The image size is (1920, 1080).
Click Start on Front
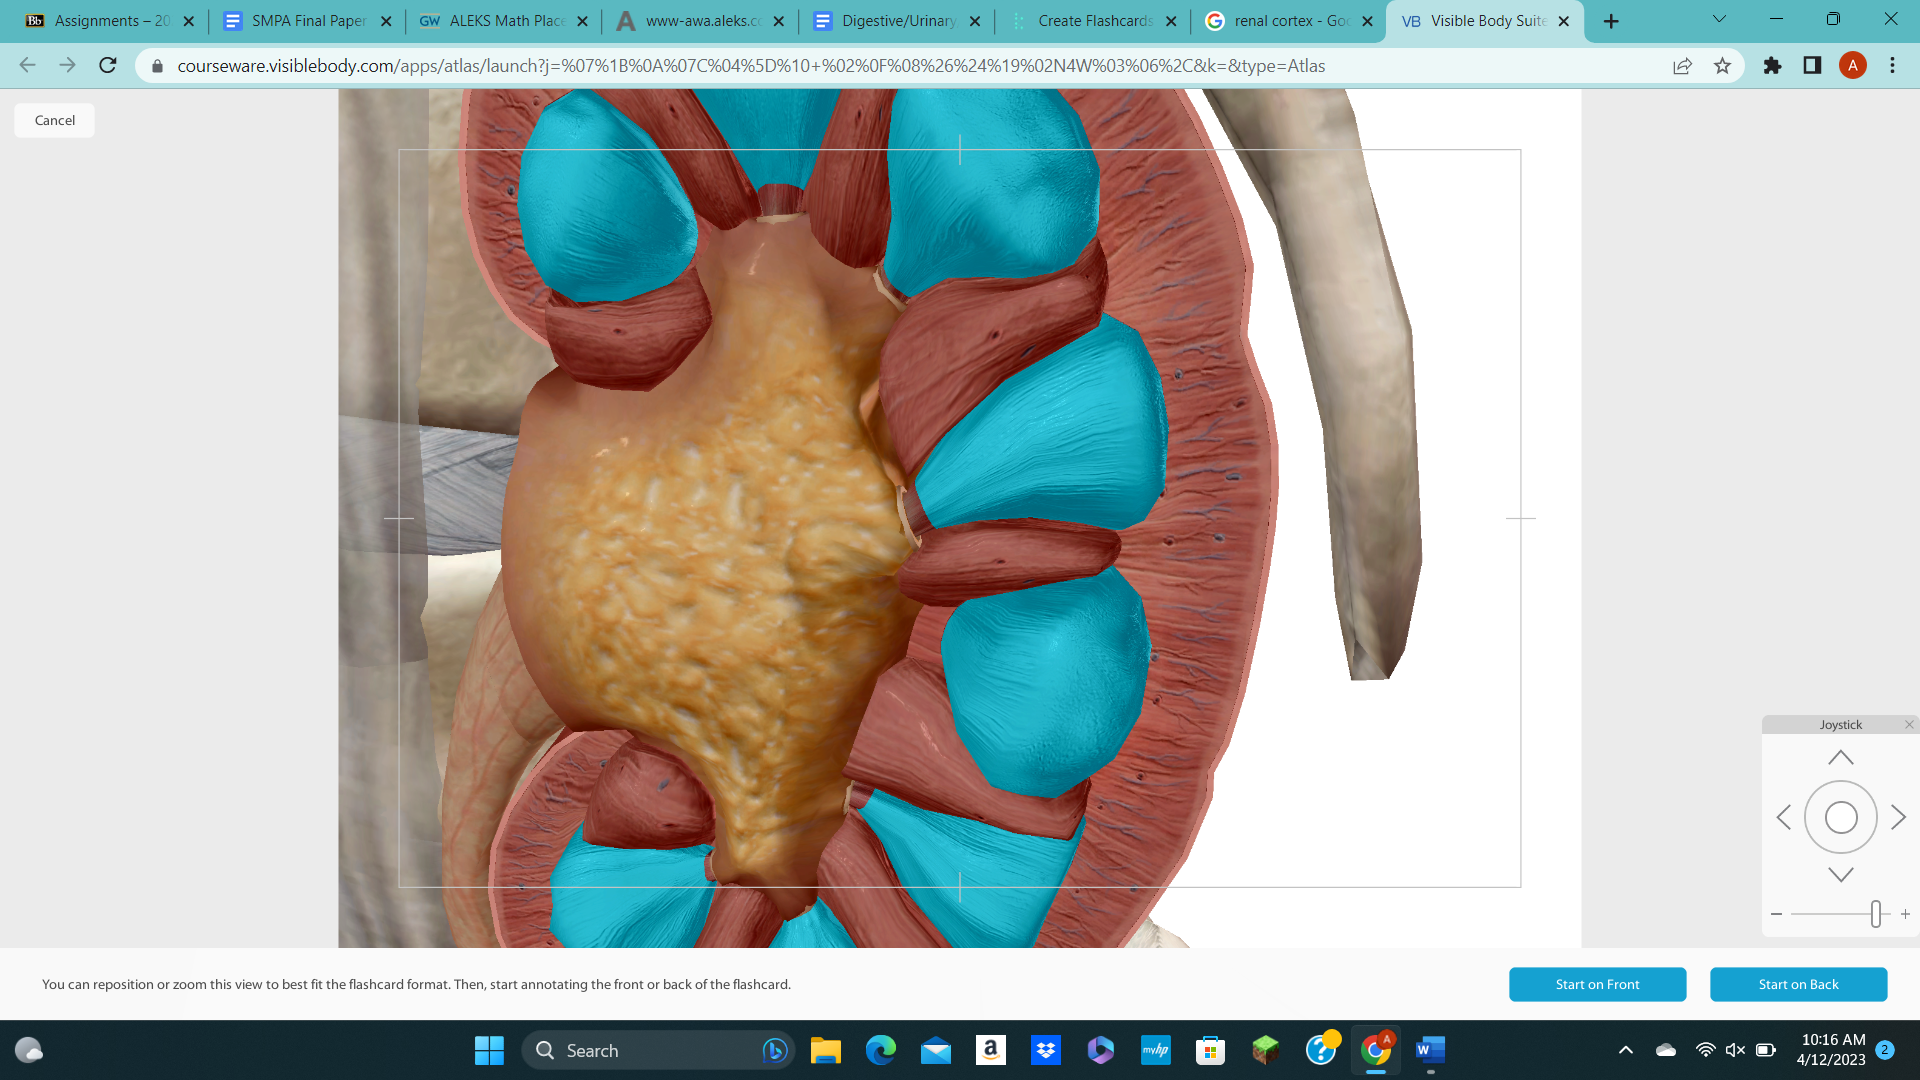pyautogui.click(x=1597, y=984)
